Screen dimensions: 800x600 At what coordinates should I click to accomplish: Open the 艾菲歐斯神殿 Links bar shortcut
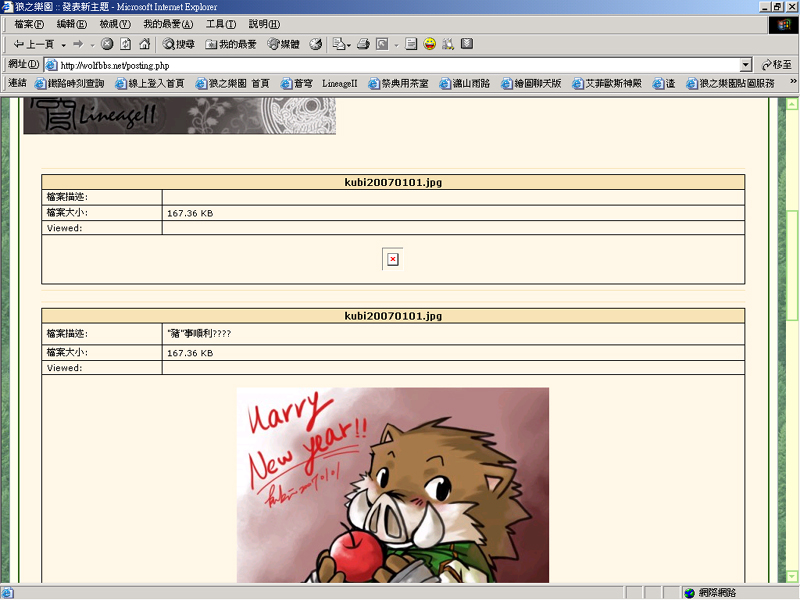tap(607, 83)
